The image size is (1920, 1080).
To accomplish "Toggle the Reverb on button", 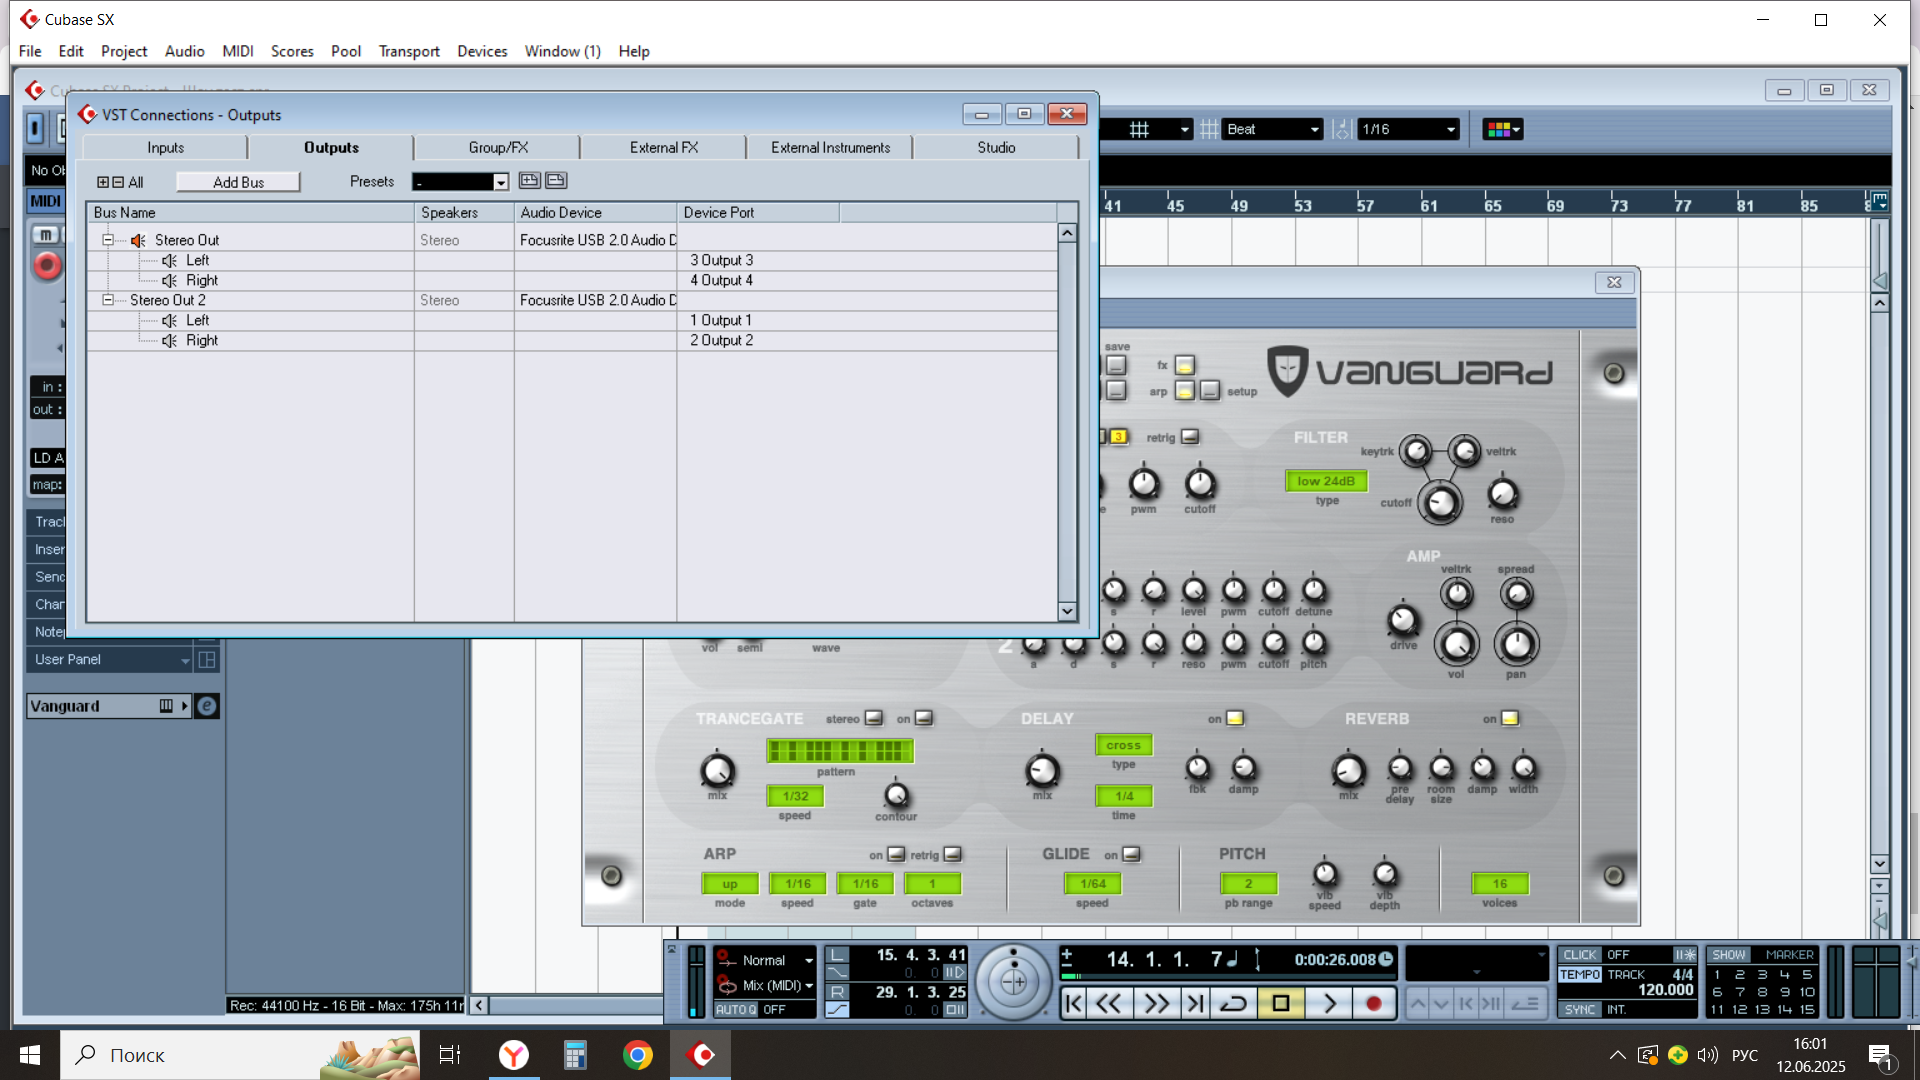I will click(1510, 718).
